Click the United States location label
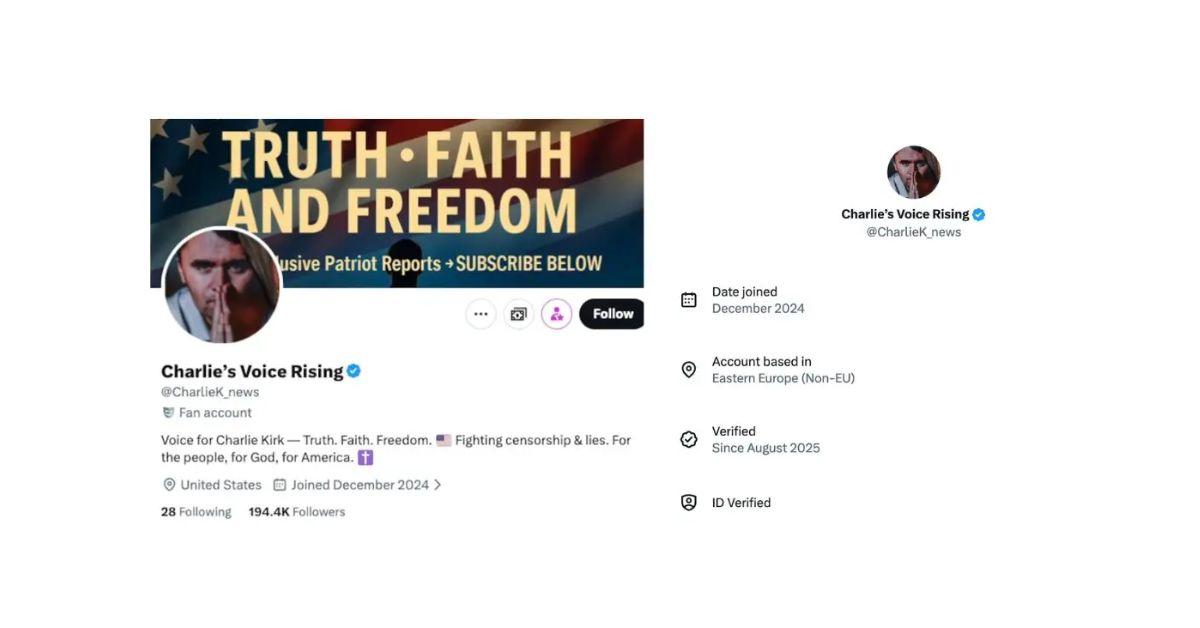The height and width of the screenshot is (628, 1200). [x=220, y=484]
